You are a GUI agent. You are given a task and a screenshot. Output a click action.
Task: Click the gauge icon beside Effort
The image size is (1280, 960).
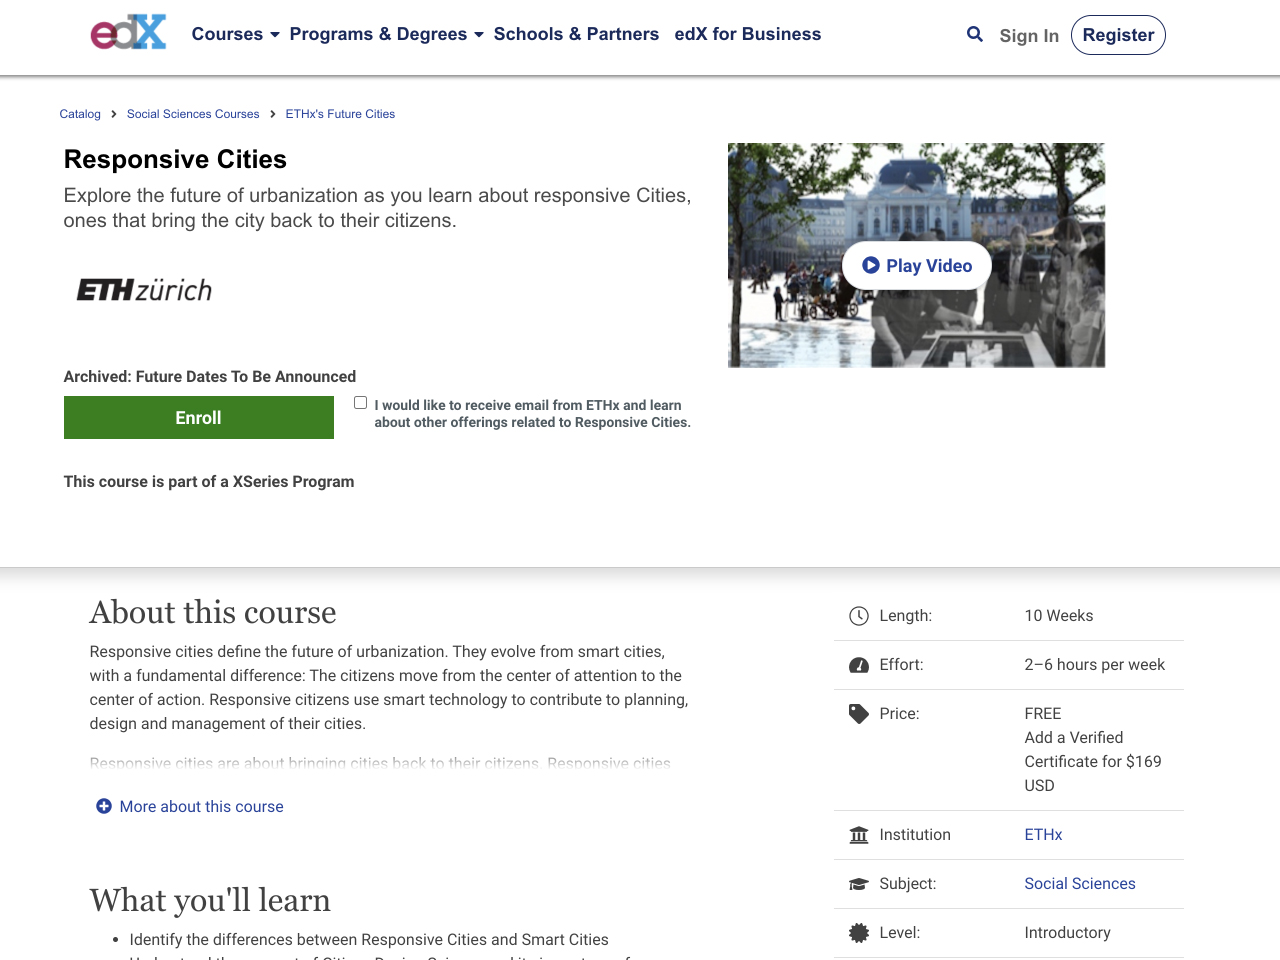click(859, 665)
